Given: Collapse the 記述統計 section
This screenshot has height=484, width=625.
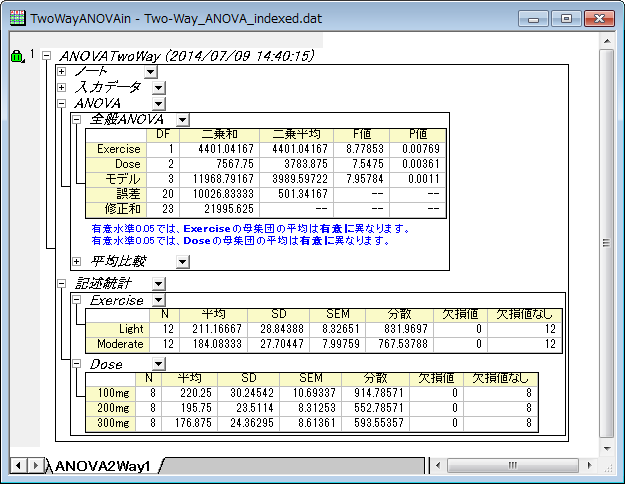Looking at the screenshot, I should (61, 284).
